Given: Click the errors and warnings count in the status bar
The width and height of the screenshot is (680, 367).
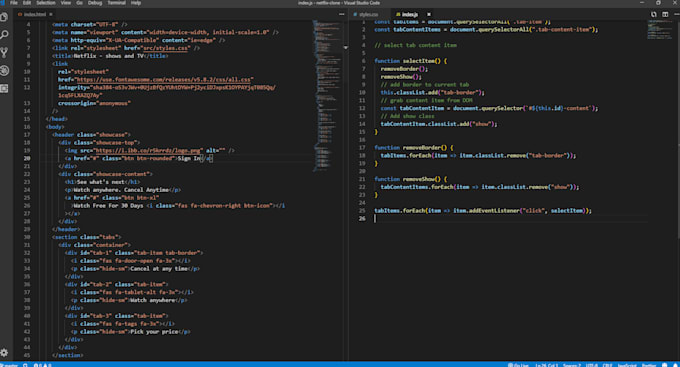Looking at the screenshot, I should [x=42, y=365].
